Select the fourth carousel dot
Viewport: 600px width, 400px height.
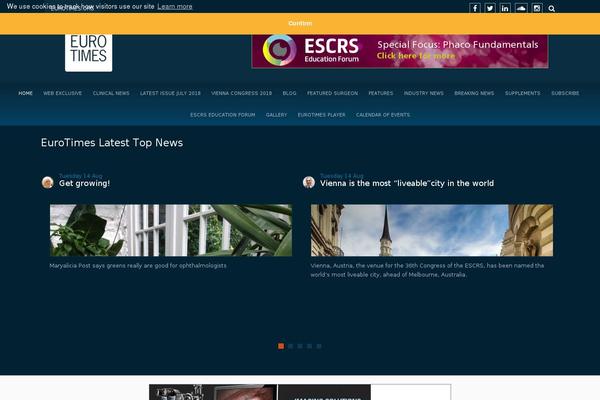309,346
